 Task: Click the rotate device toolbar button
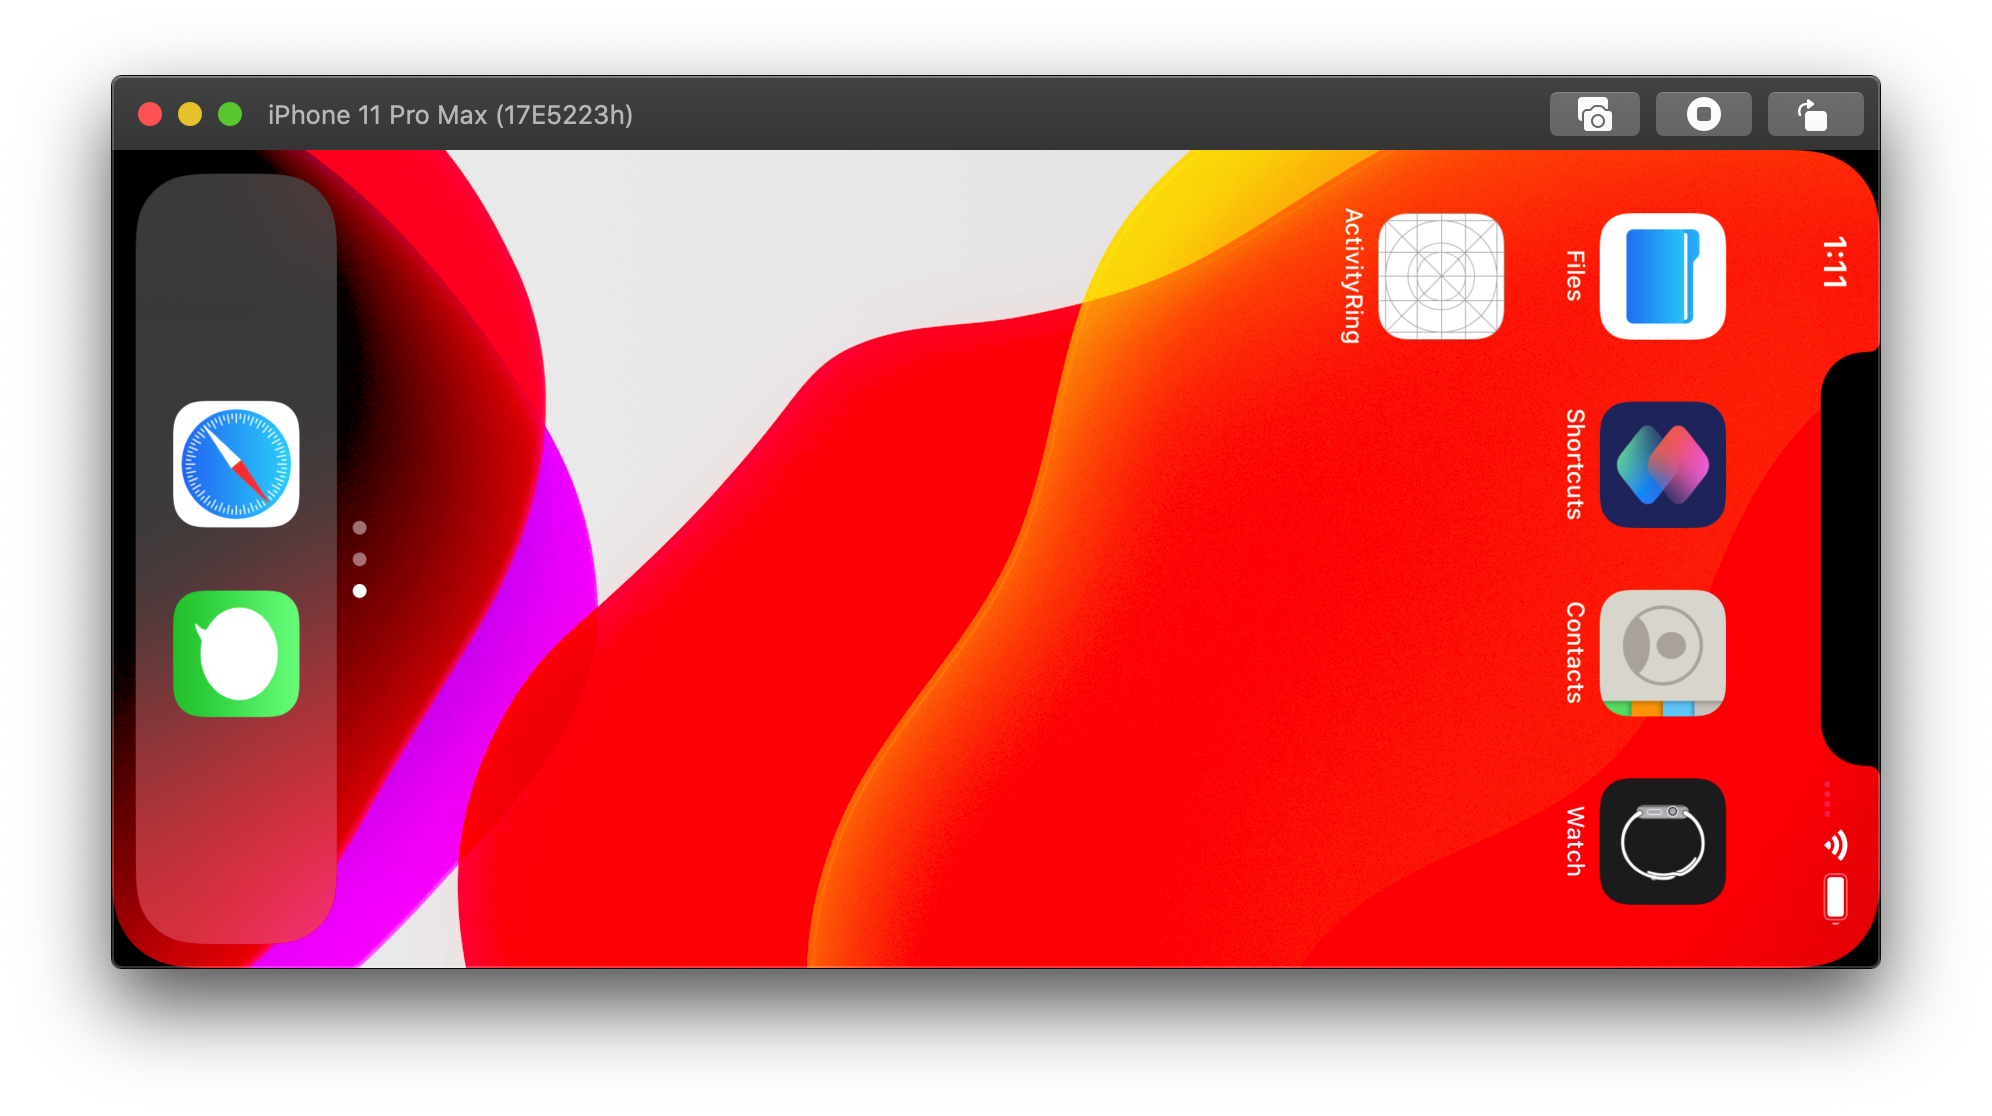[x=1814, y=114]
